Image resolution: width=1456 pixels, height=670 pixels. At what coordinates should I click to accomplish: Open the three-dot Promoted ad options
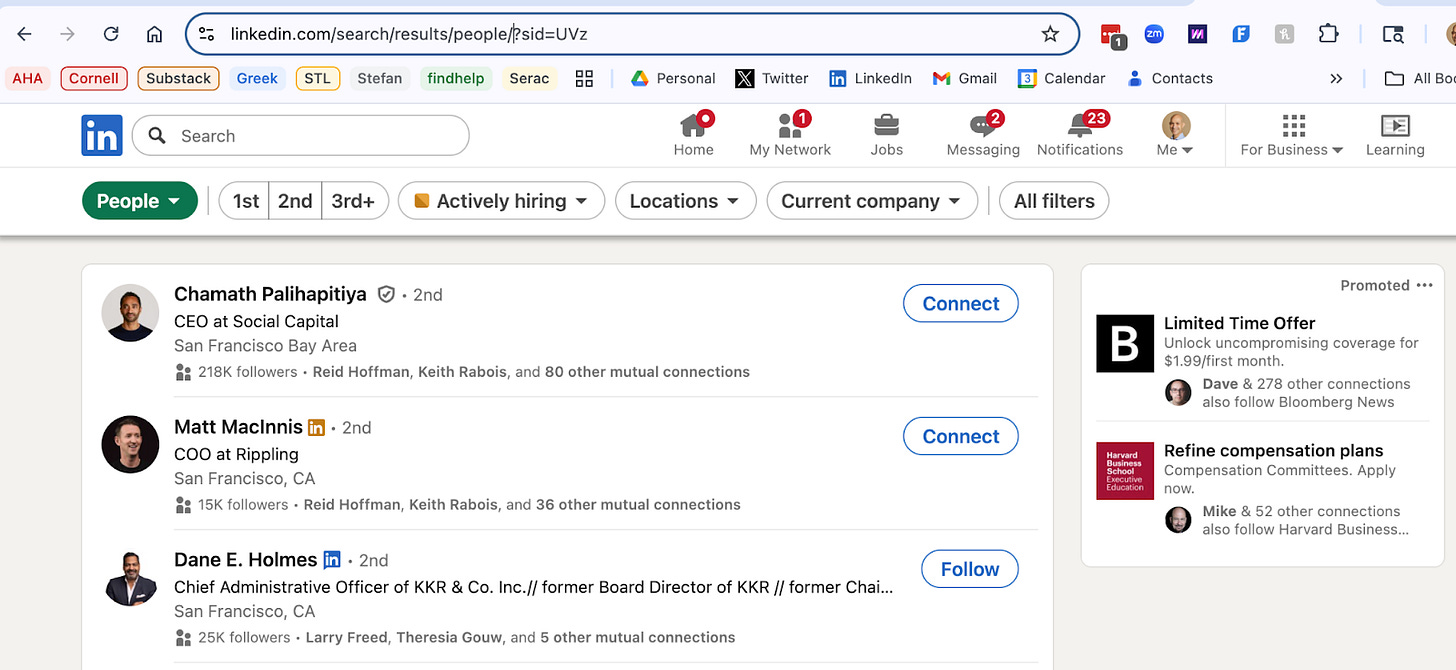pyautogui.click(x=1425, y=285)
